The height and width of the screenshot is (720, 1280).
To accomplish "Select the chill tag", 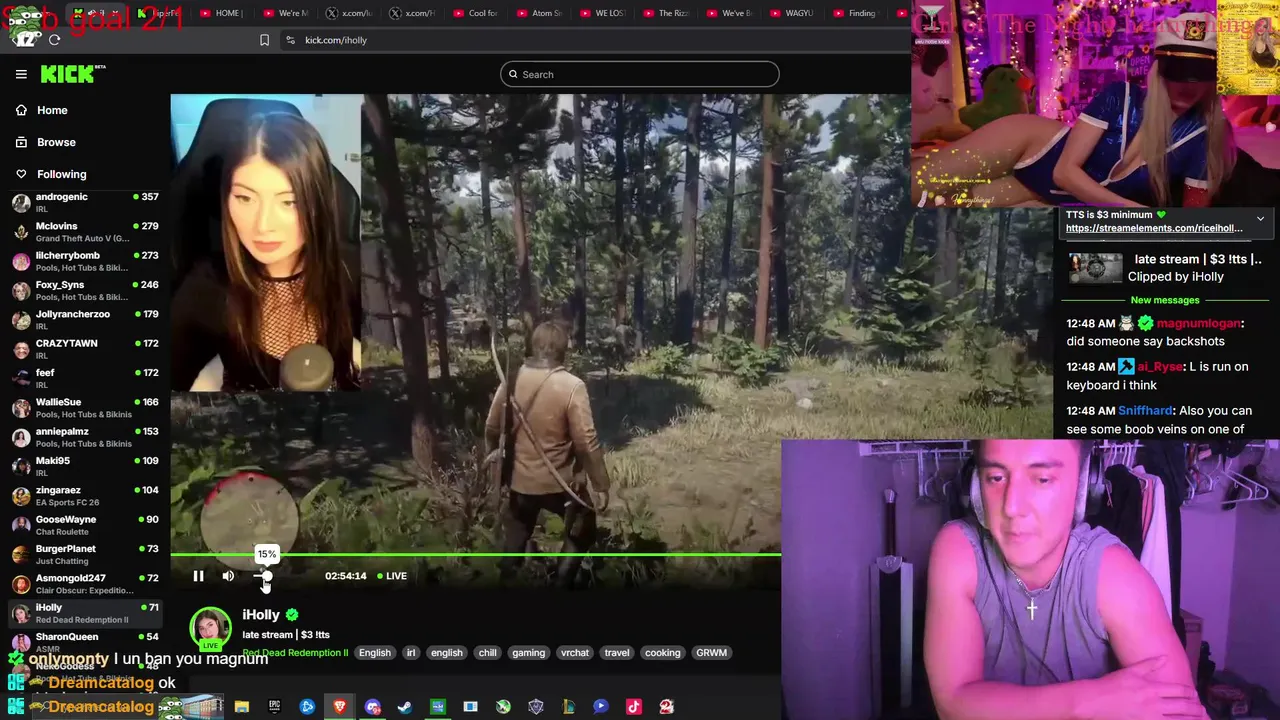I will coord(487,653).
